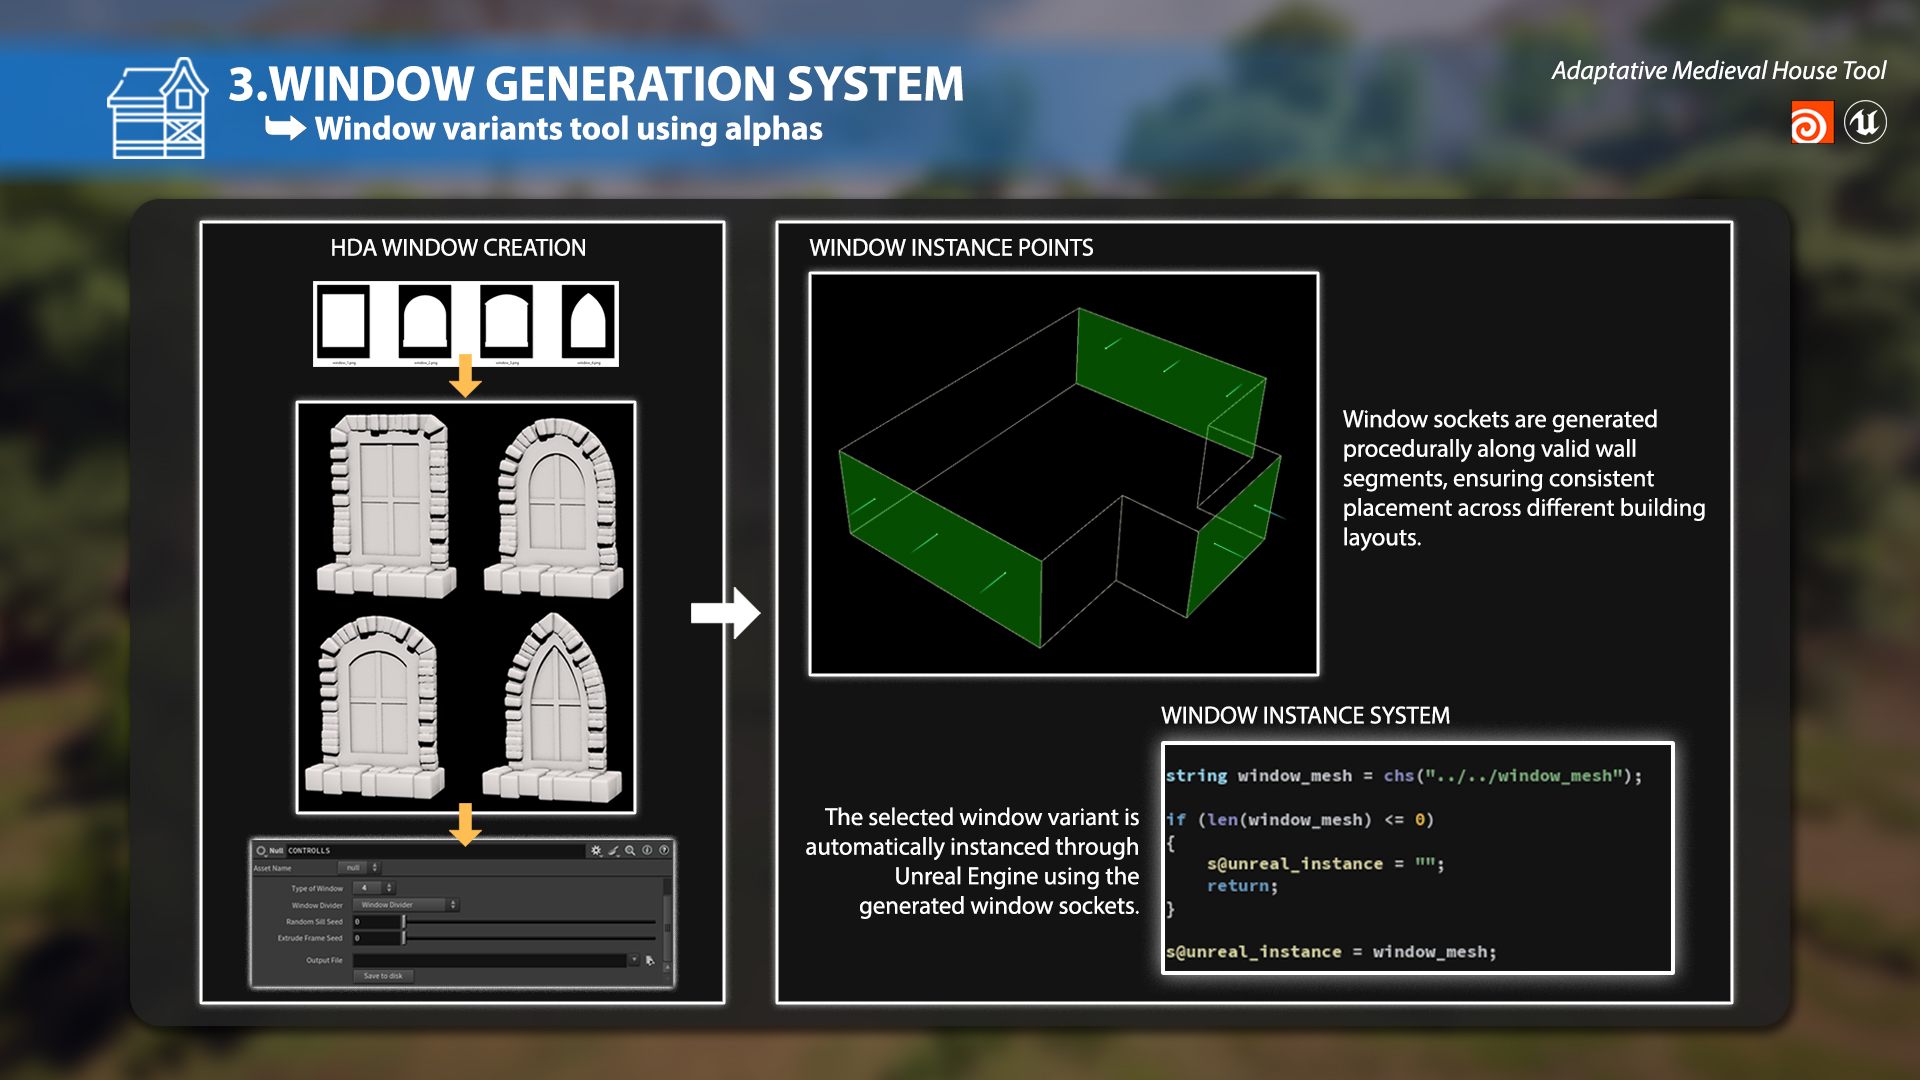Click the green wall sockets 3D viewport image
The height and width of the screenshot is (1080, 1920).
pos(1064,474)
